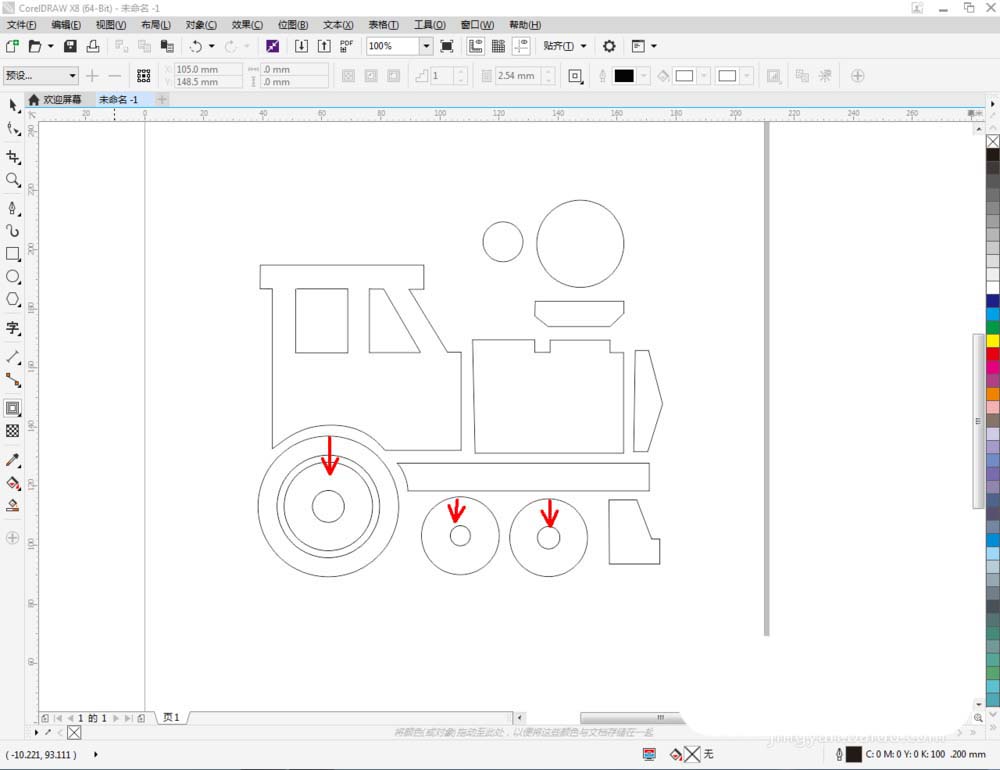The width and height of the screenshot is (1000, 770).
Task: Open the zoom level dropdown arrow
Action: click(x=426, y=46)
